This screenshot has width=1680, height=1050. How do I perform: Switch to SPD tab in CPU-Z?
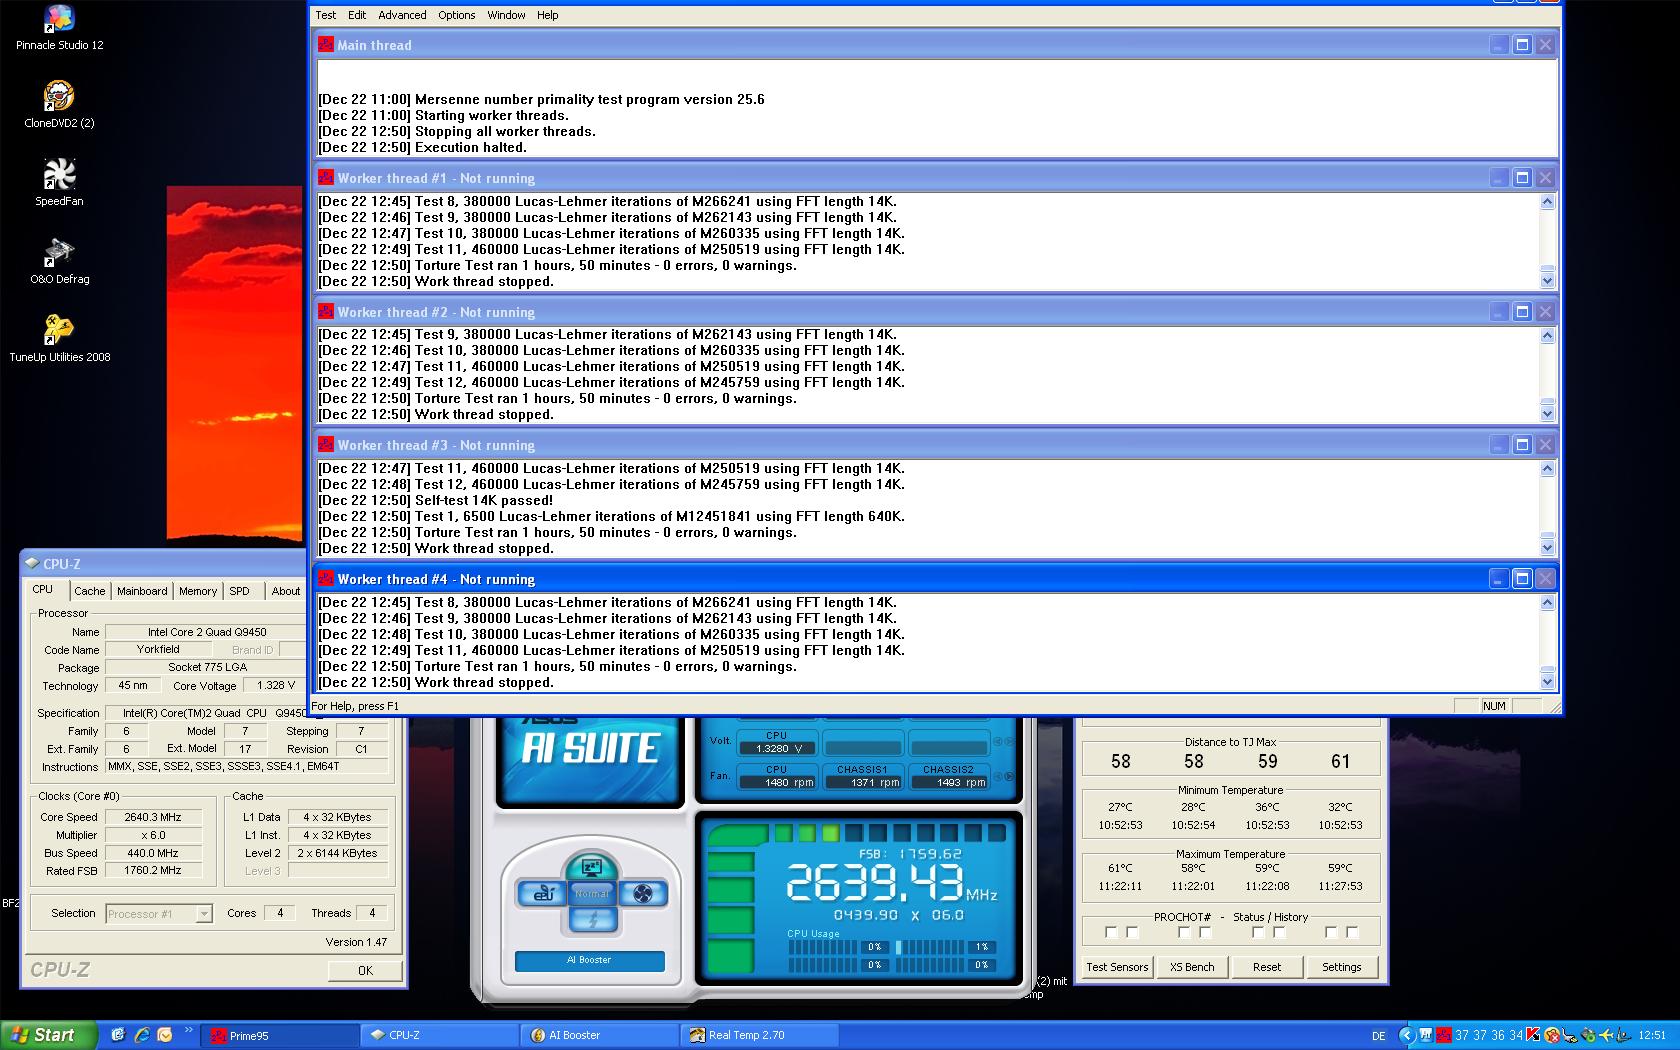coord(240,591)
